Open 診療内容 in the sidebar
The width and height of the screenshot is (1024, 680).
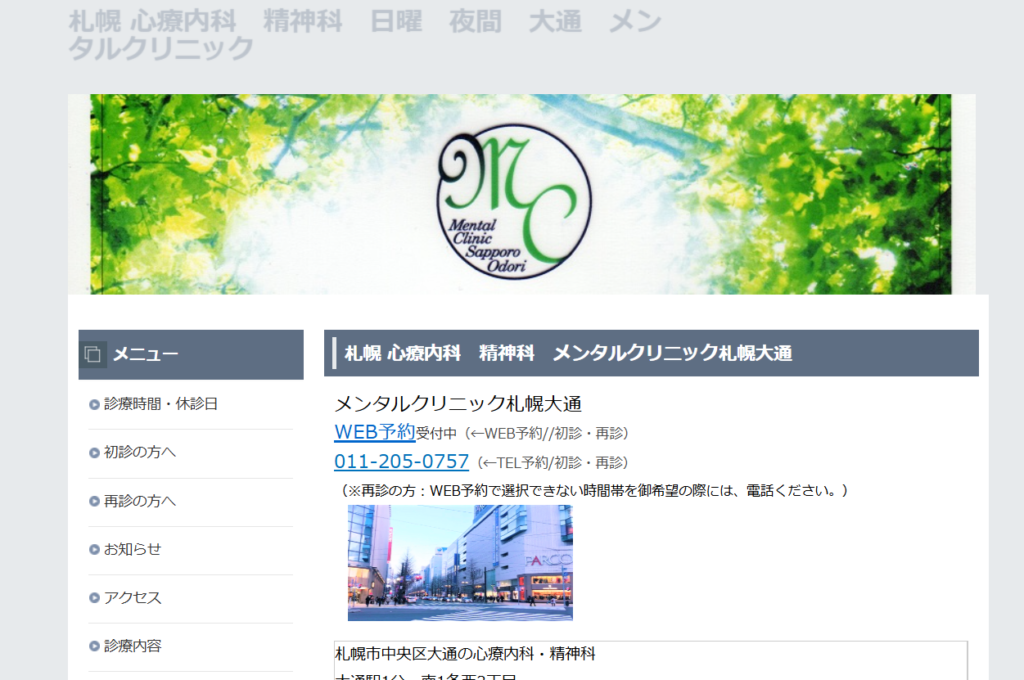click(x=132, y=647)
